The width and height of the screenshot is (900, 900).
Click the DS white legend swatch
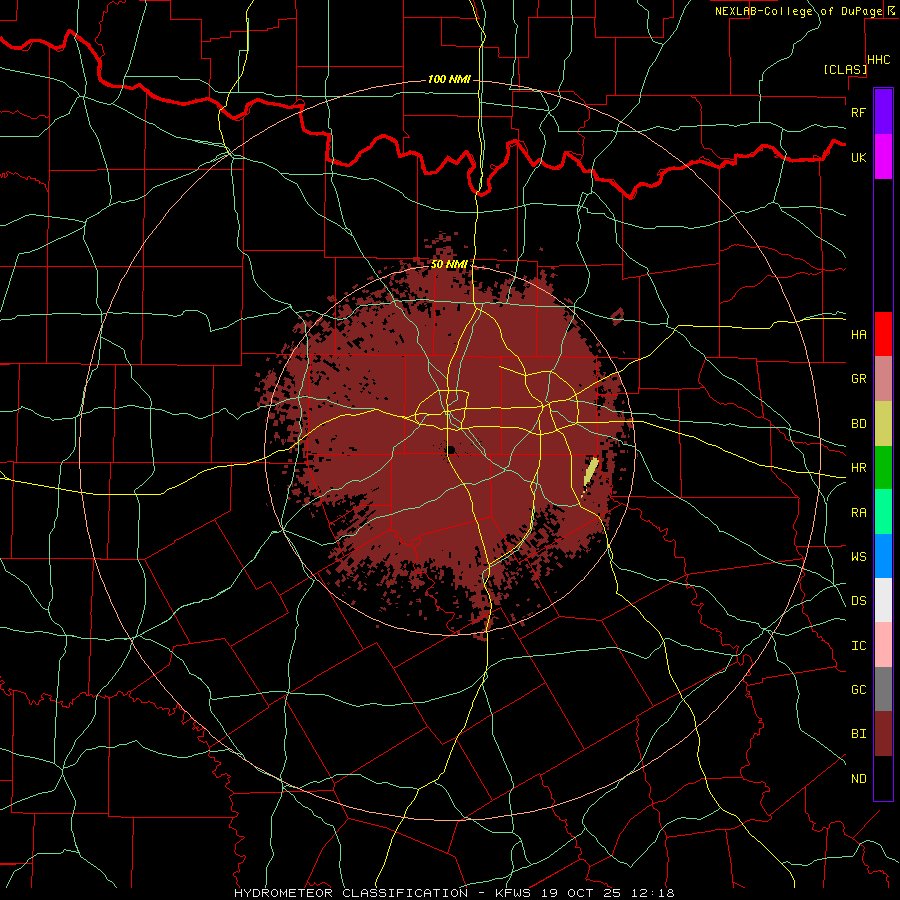pyautogui.click(x=883, y=600)
